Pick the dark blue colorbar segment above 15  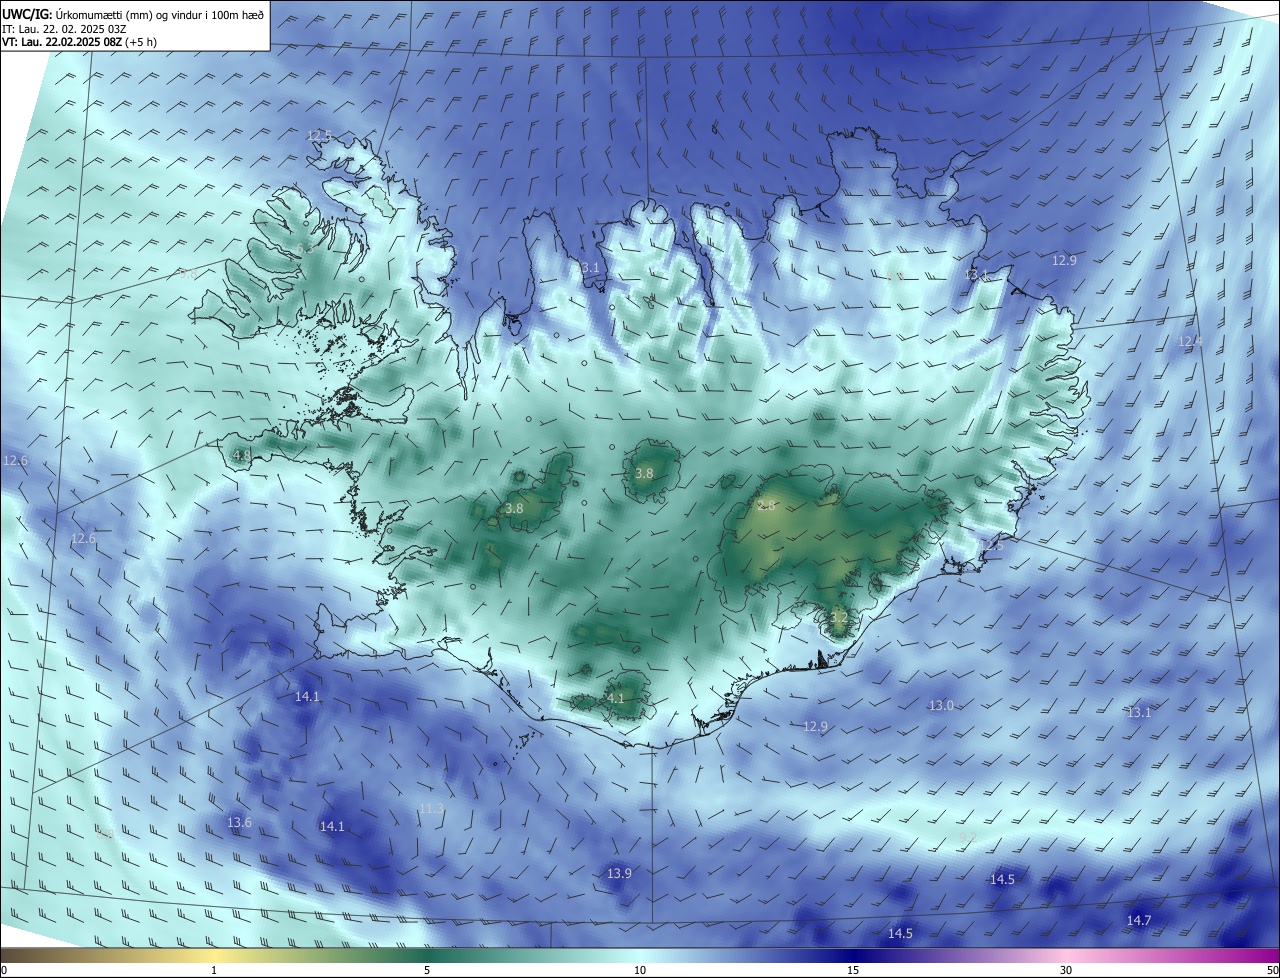click(853, 955)
